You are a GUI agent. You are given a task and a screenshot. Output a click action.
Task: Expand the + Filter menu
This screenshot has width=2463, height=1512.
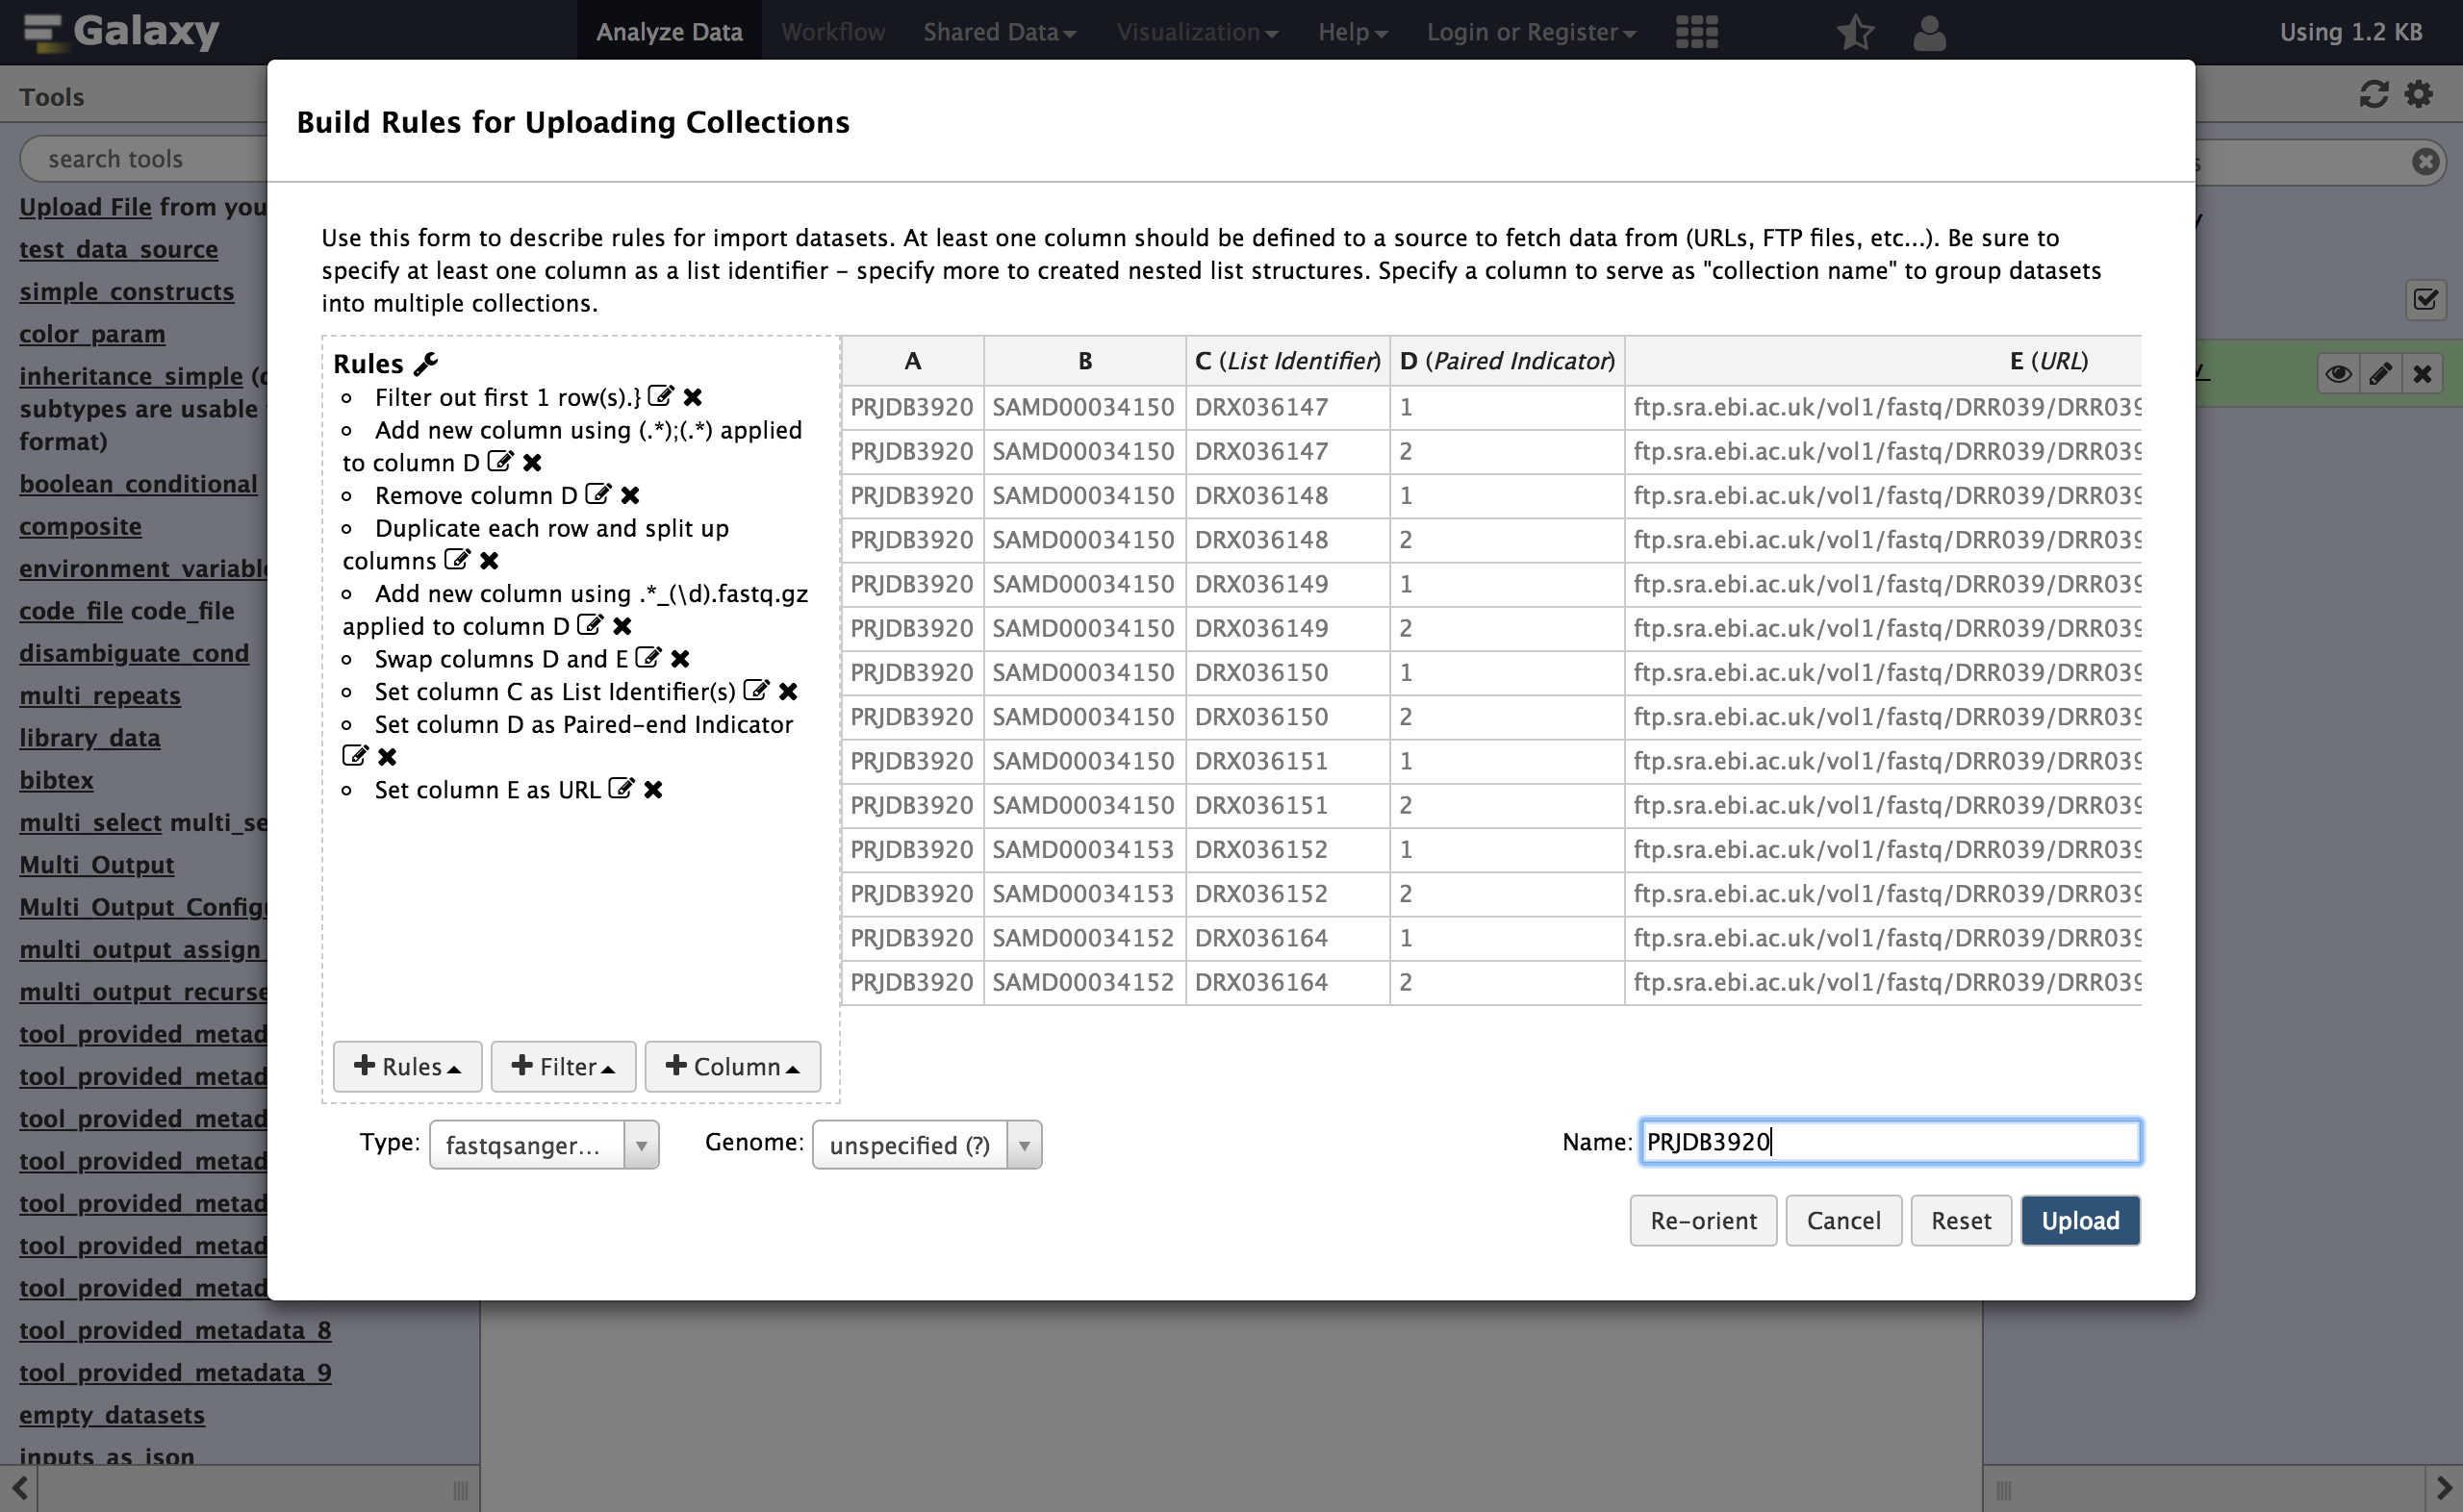pos(563,1066)
